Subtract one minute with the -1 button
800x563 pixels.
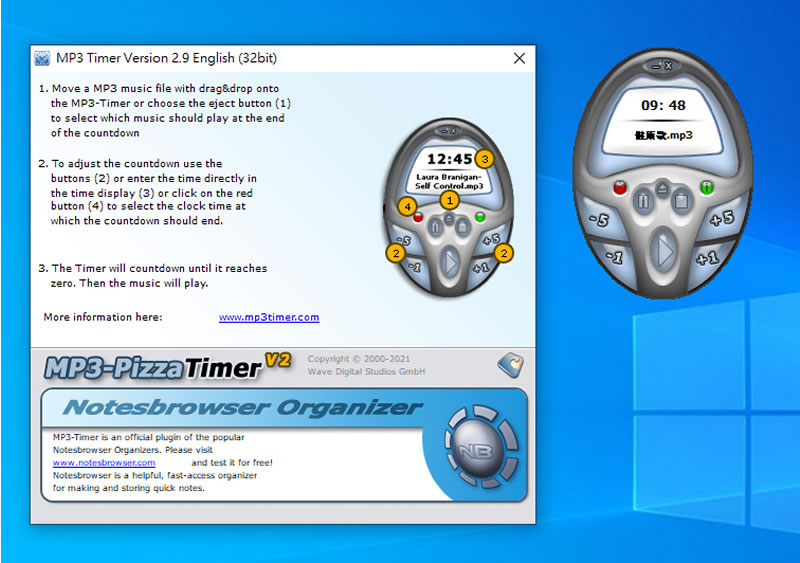[x=614, y=257]
